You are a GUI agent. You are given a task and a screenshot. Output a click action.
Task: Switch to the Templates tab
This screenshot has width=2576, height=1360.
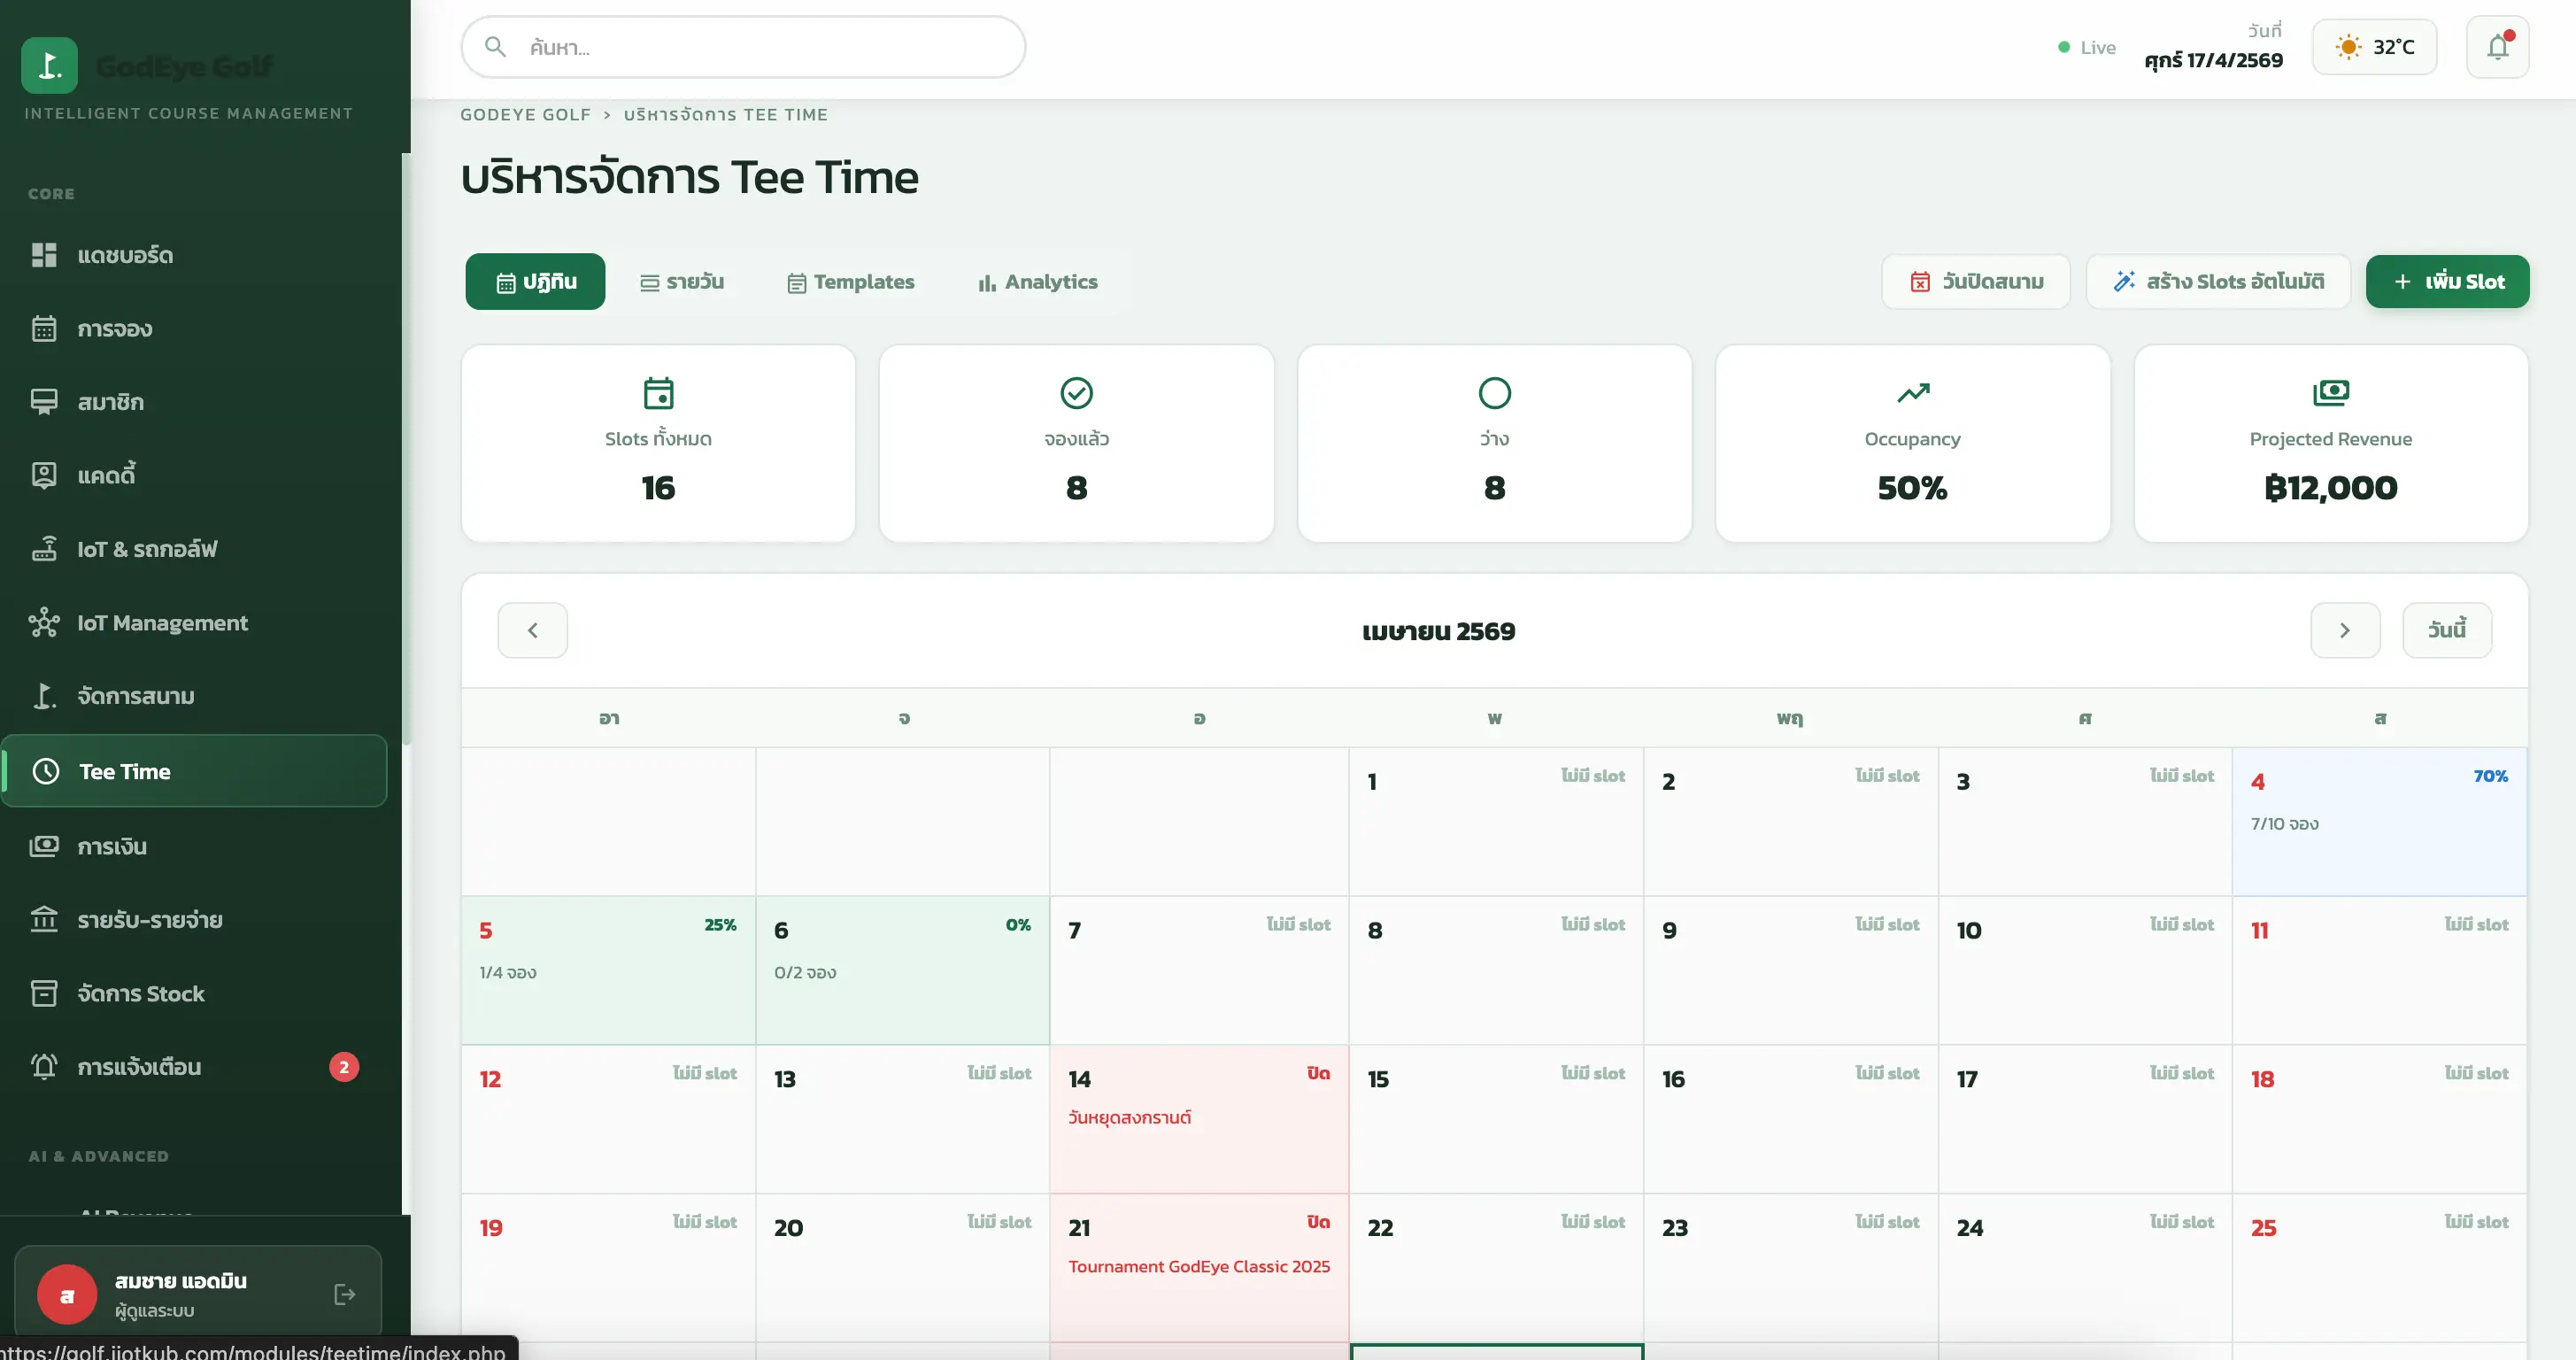click(851, 282)
